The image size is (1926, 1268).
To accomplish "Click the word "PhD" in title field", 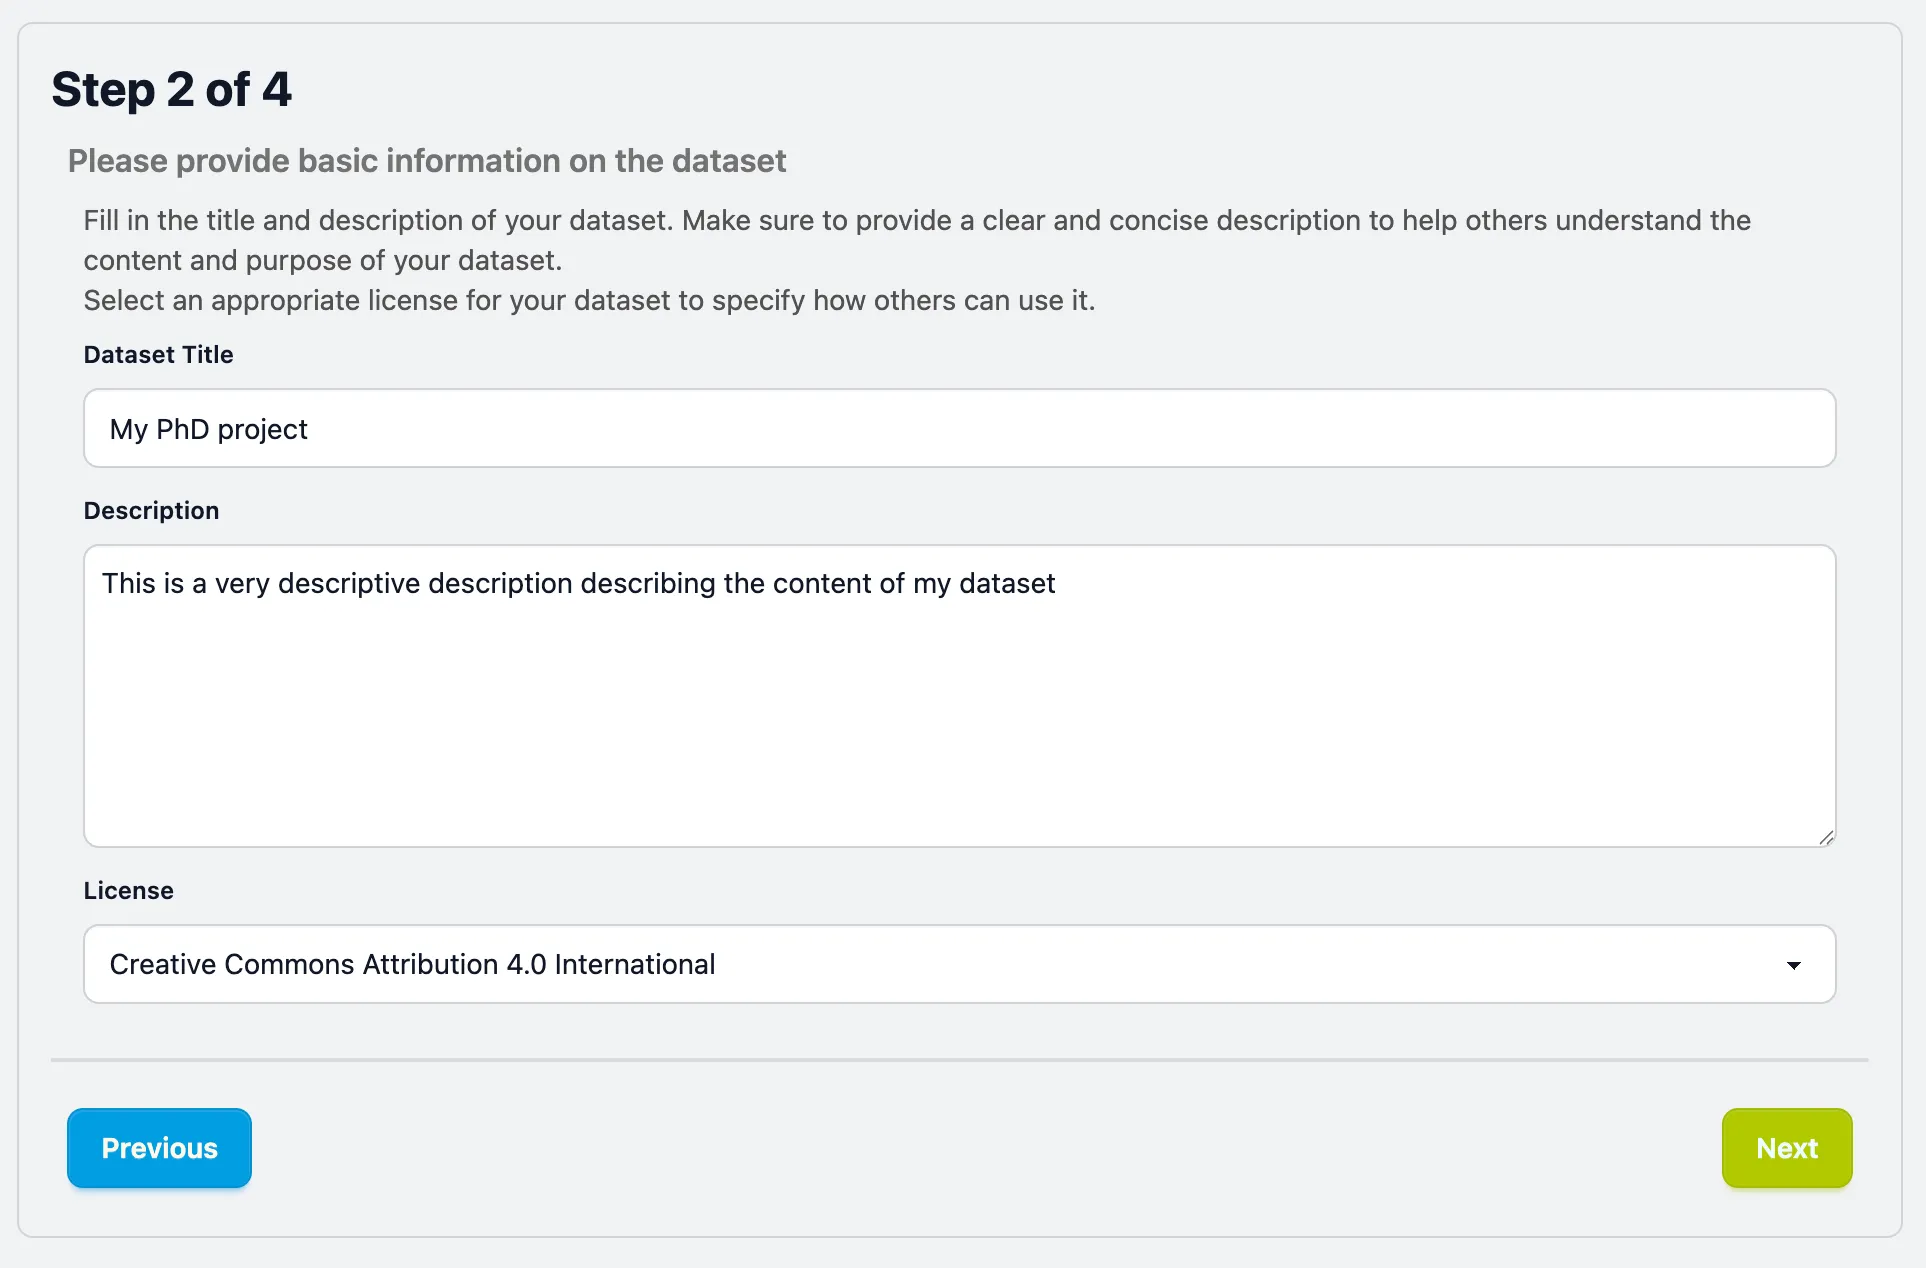I will coord(182,430).
